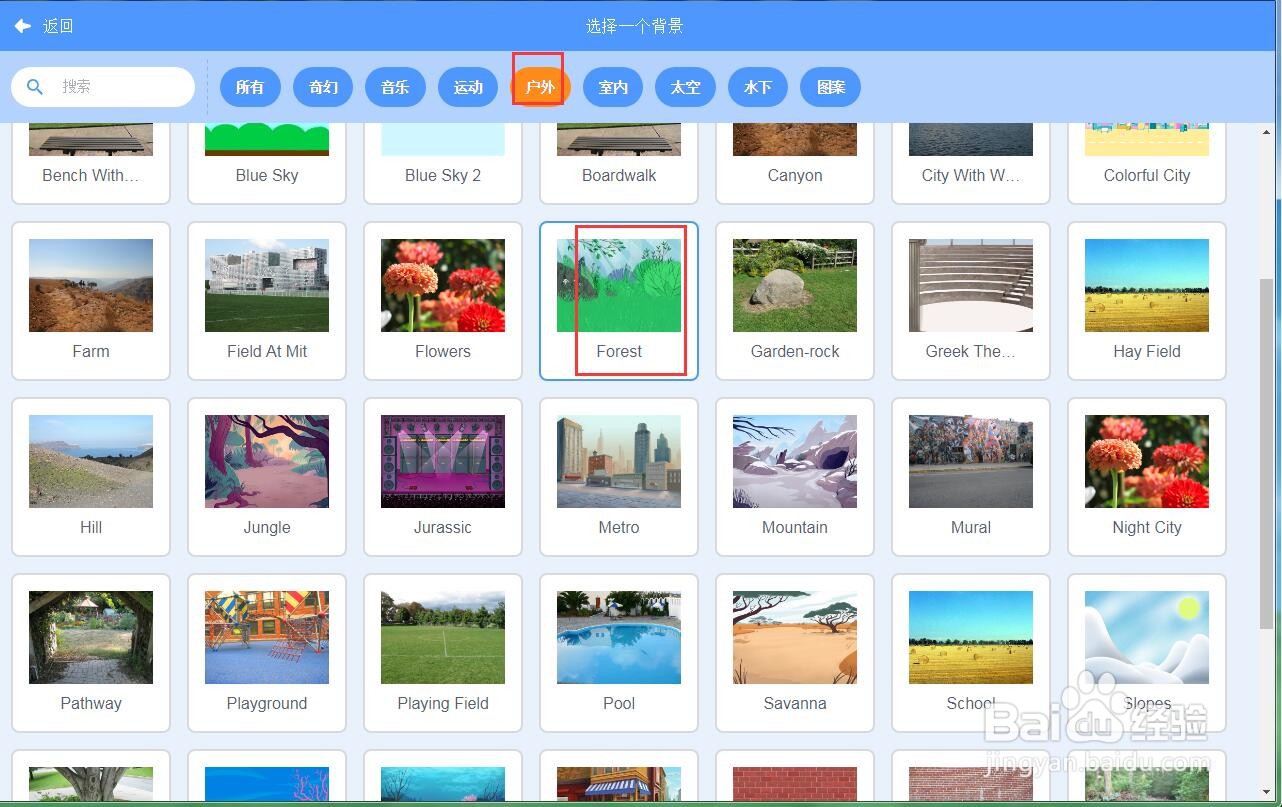Select the 图案 category filter
Viewport: 1282px width, 807px height.
(831, 87)
